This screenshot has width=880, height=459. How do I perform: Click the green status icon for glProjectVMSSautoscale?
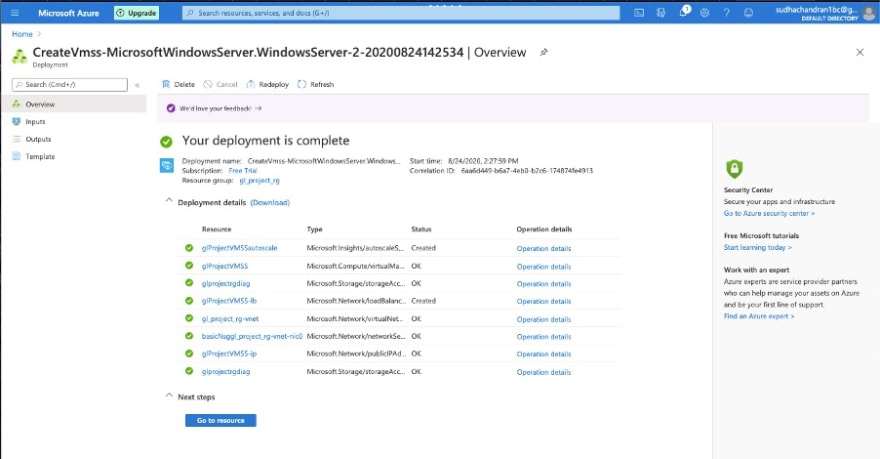(x=189, y=247)
